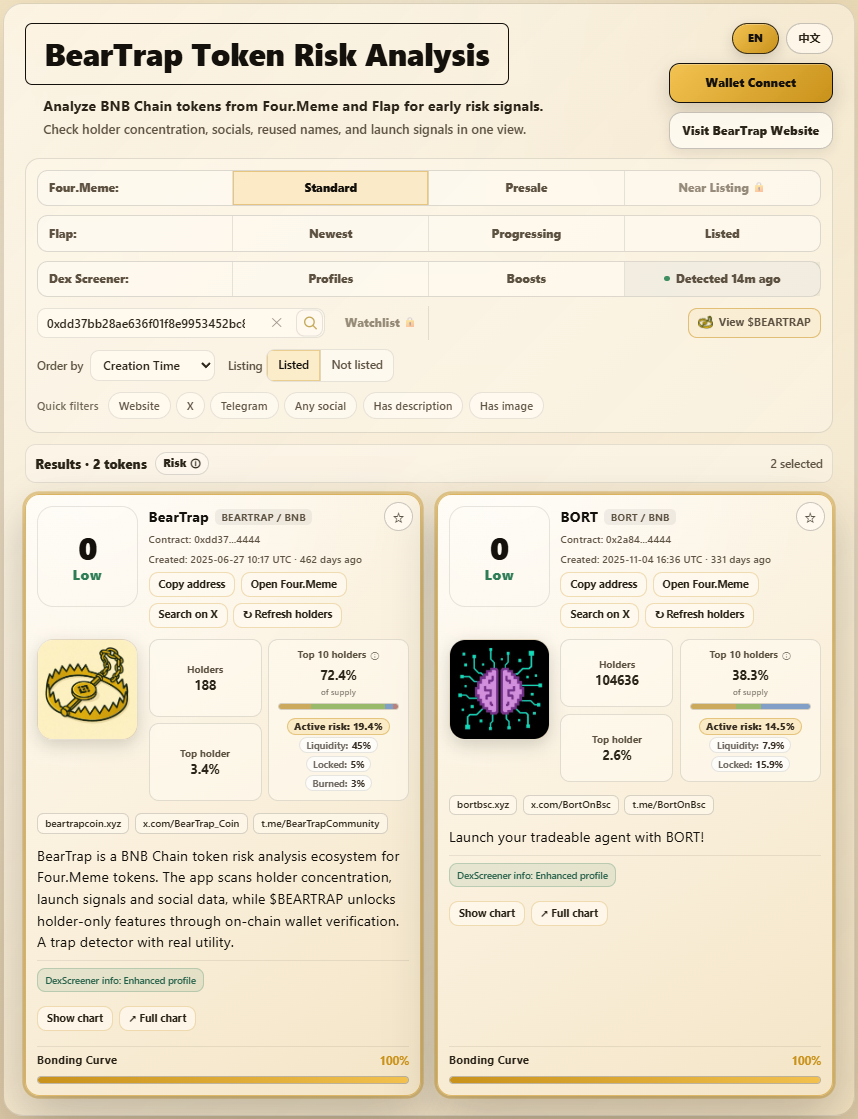Select the Flap Progressing tab
The image size is (858, 1119).
pyautogui.click(x=526, y=234)
